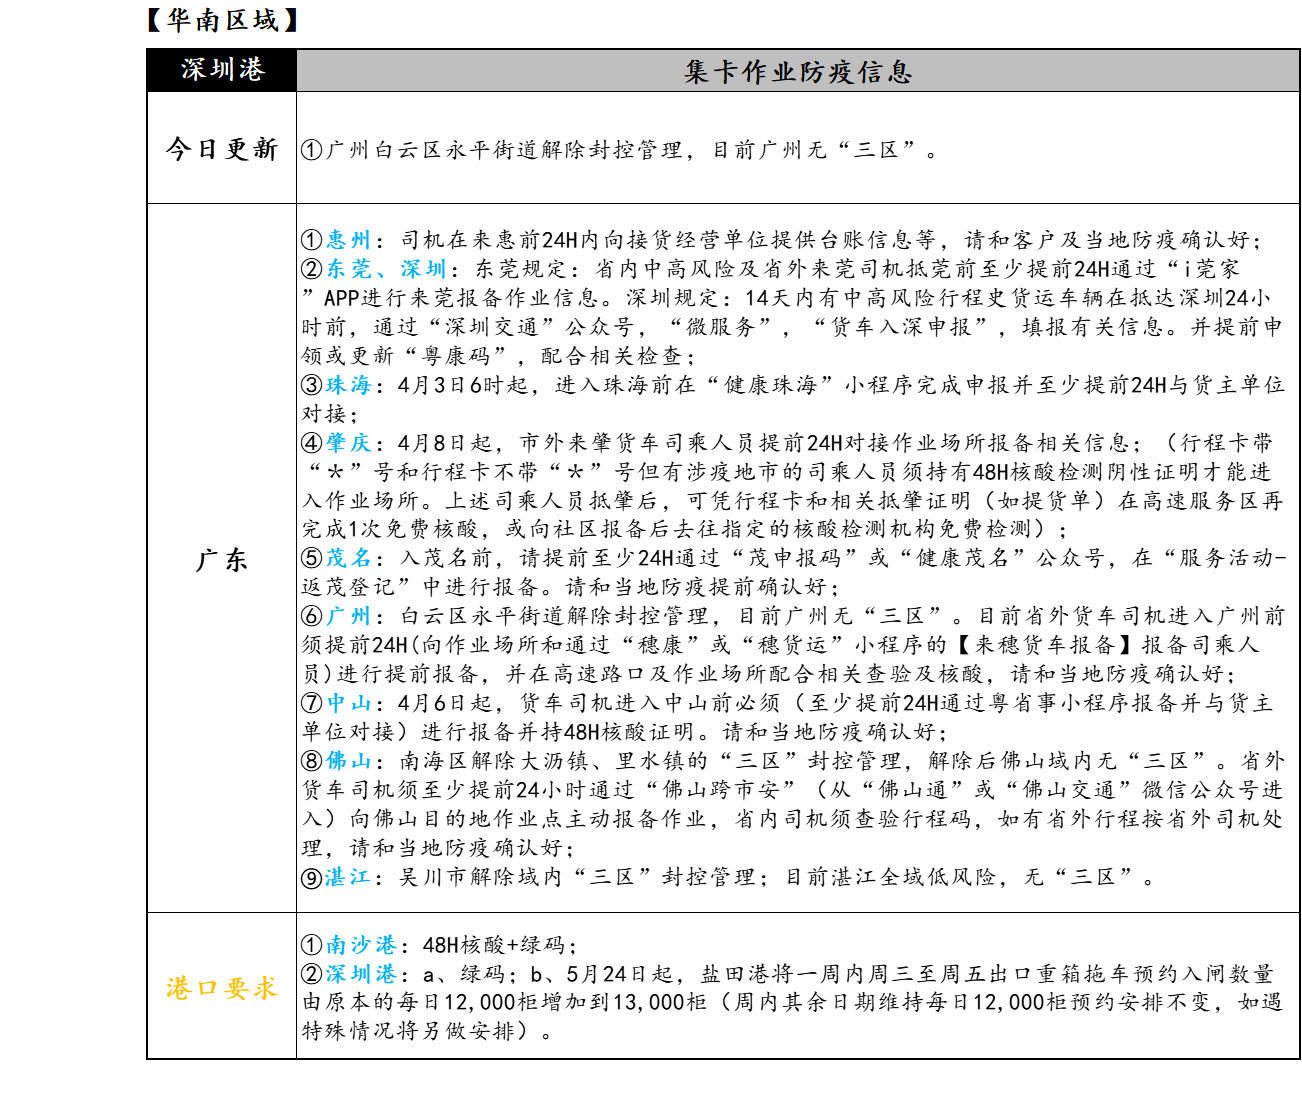Select the 深圳港 header cell

tap(222, 70)
